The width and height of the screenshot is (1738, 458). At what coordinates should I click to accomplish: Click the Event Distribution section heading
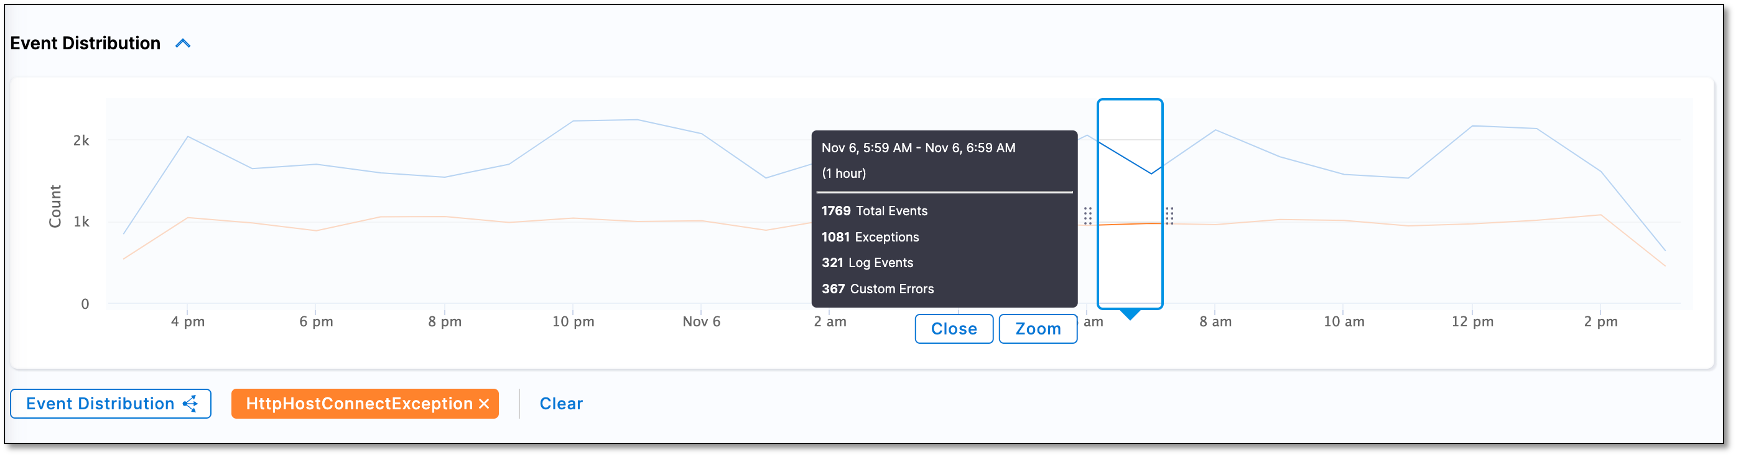point(85,43)
